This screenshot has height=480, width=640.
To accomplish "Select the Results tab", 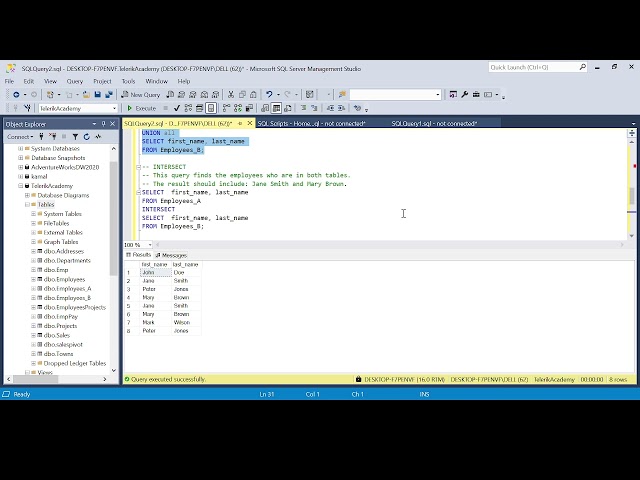I will click(139, 255).
